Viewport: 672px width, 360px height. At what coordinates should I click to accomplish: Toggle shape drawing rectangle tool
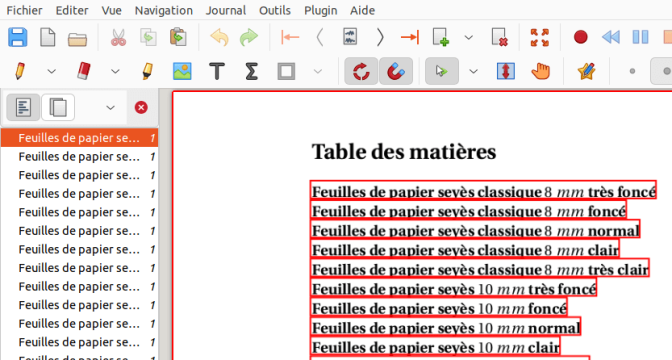(x=286, y=71)
